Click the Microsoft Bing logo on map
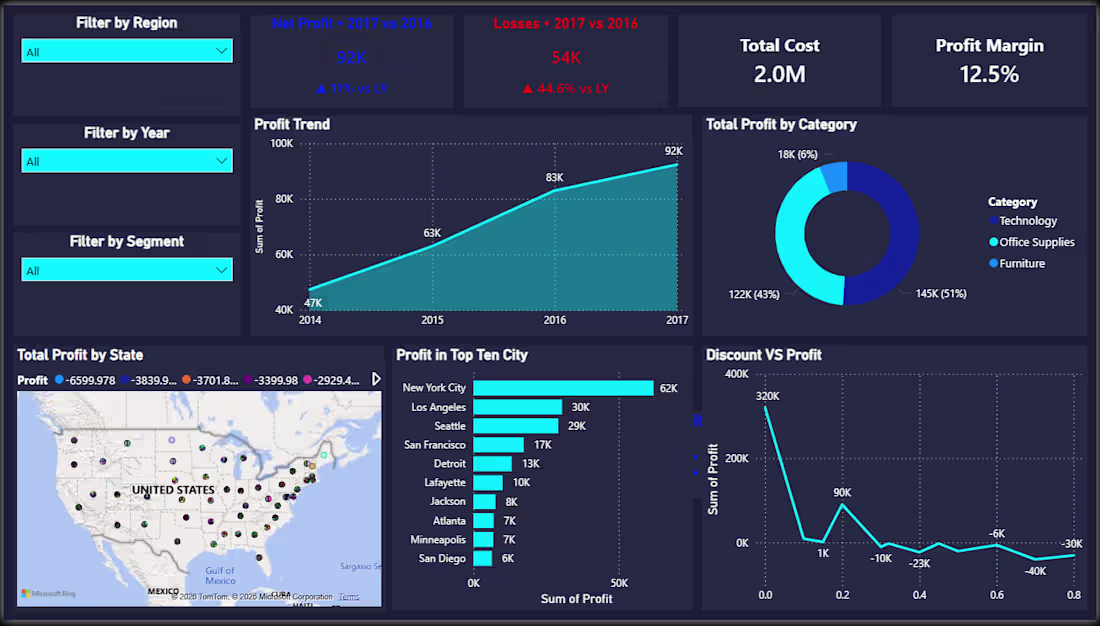 coord(48,594)
